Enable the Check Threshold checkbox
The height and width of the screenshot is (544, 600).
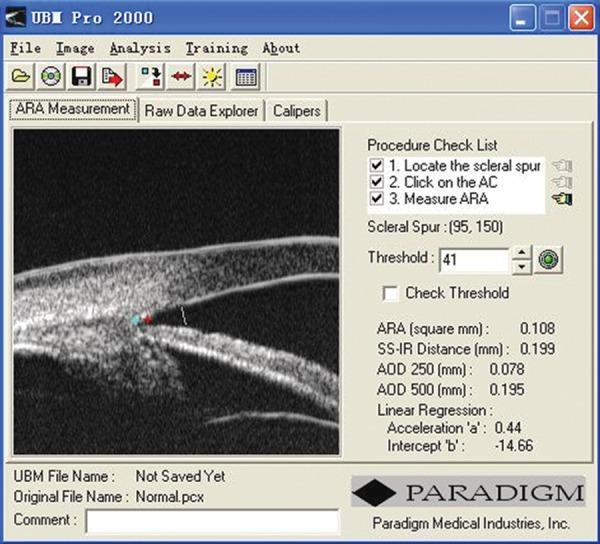[392, 293]
